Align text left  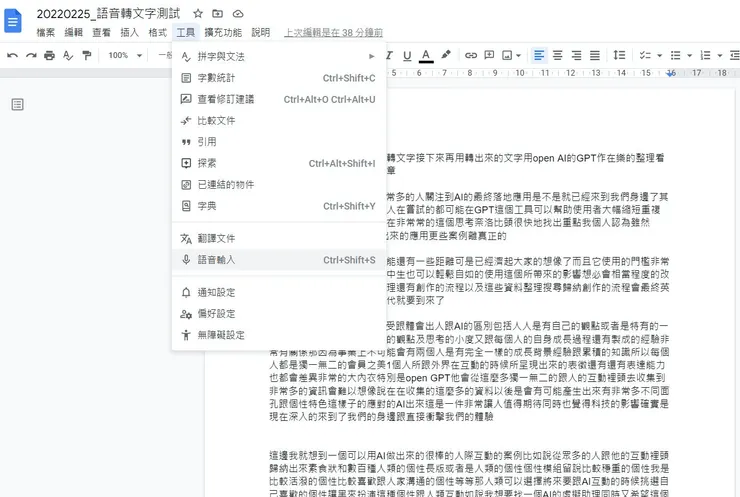pos(539,55)
